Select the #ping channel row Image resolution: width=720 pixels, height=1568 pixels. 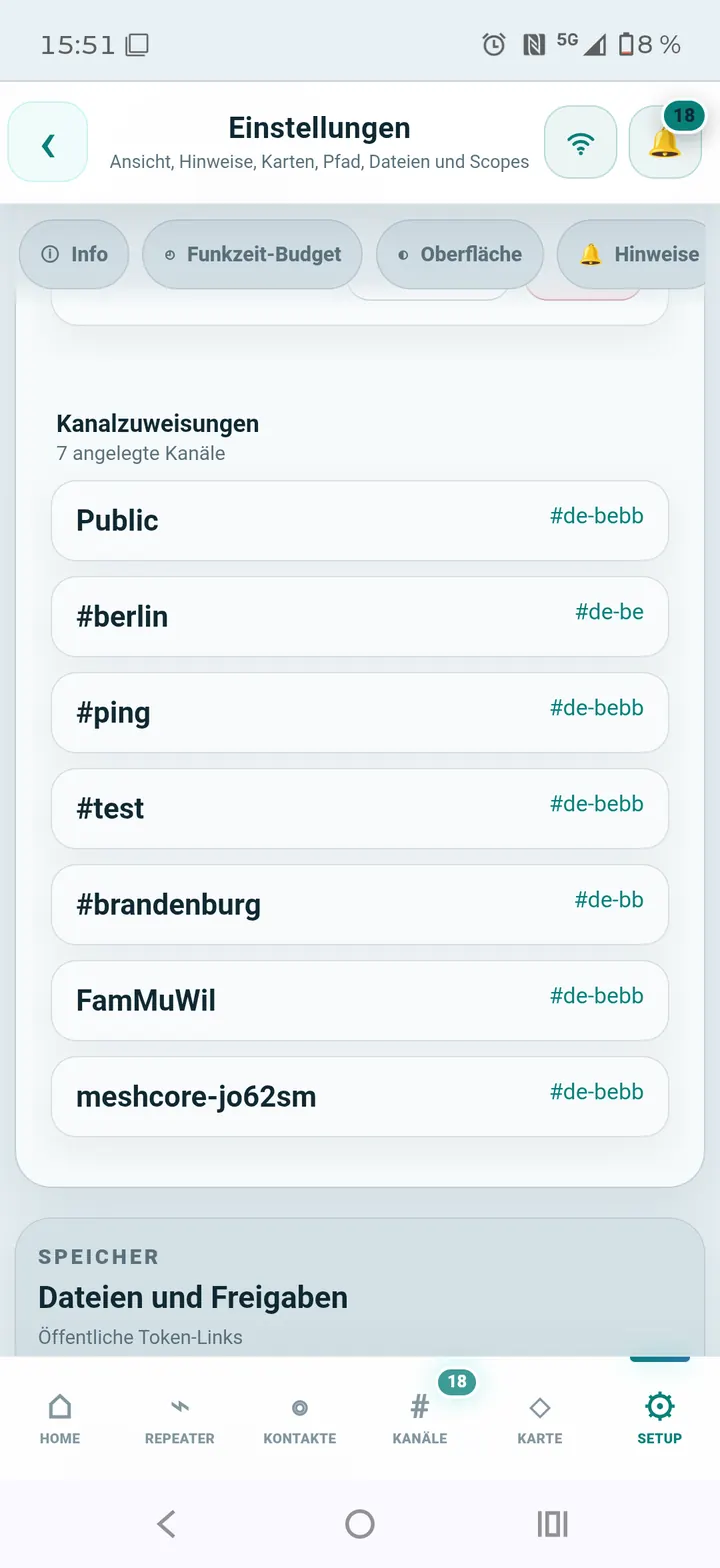click(x=360, y=713)
